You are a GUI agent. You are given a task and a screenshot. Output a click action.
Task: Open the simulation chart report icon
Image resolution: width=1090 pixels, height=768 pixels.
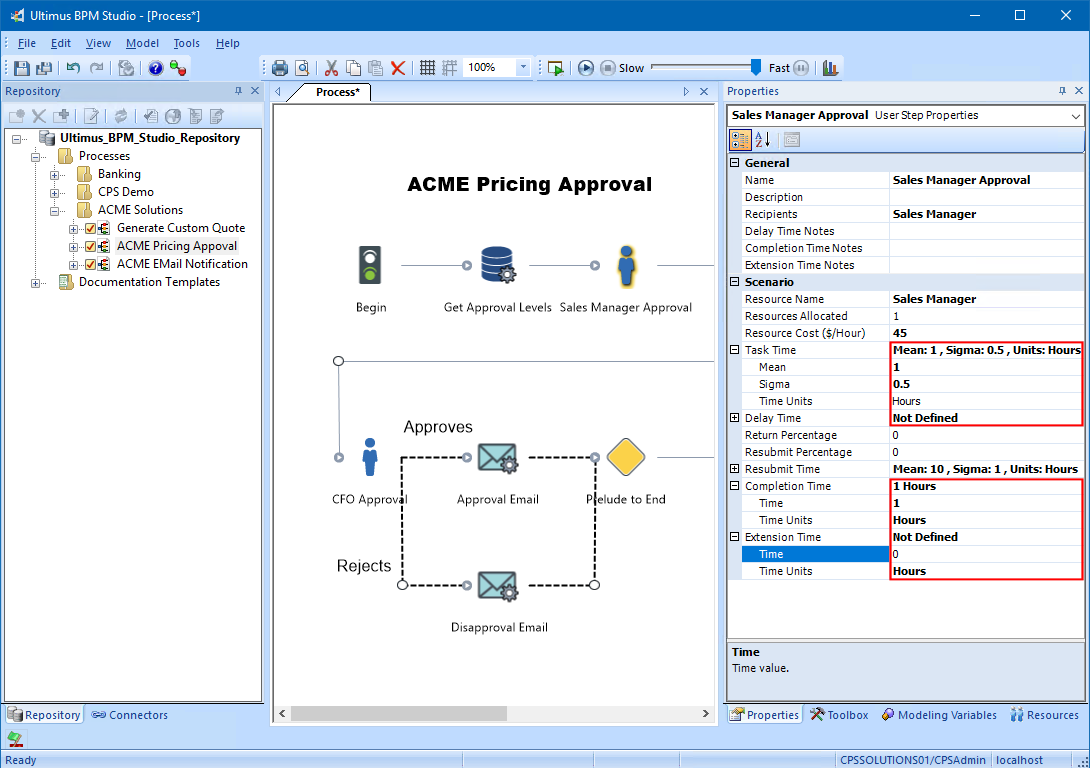click(x=830, y=68)
